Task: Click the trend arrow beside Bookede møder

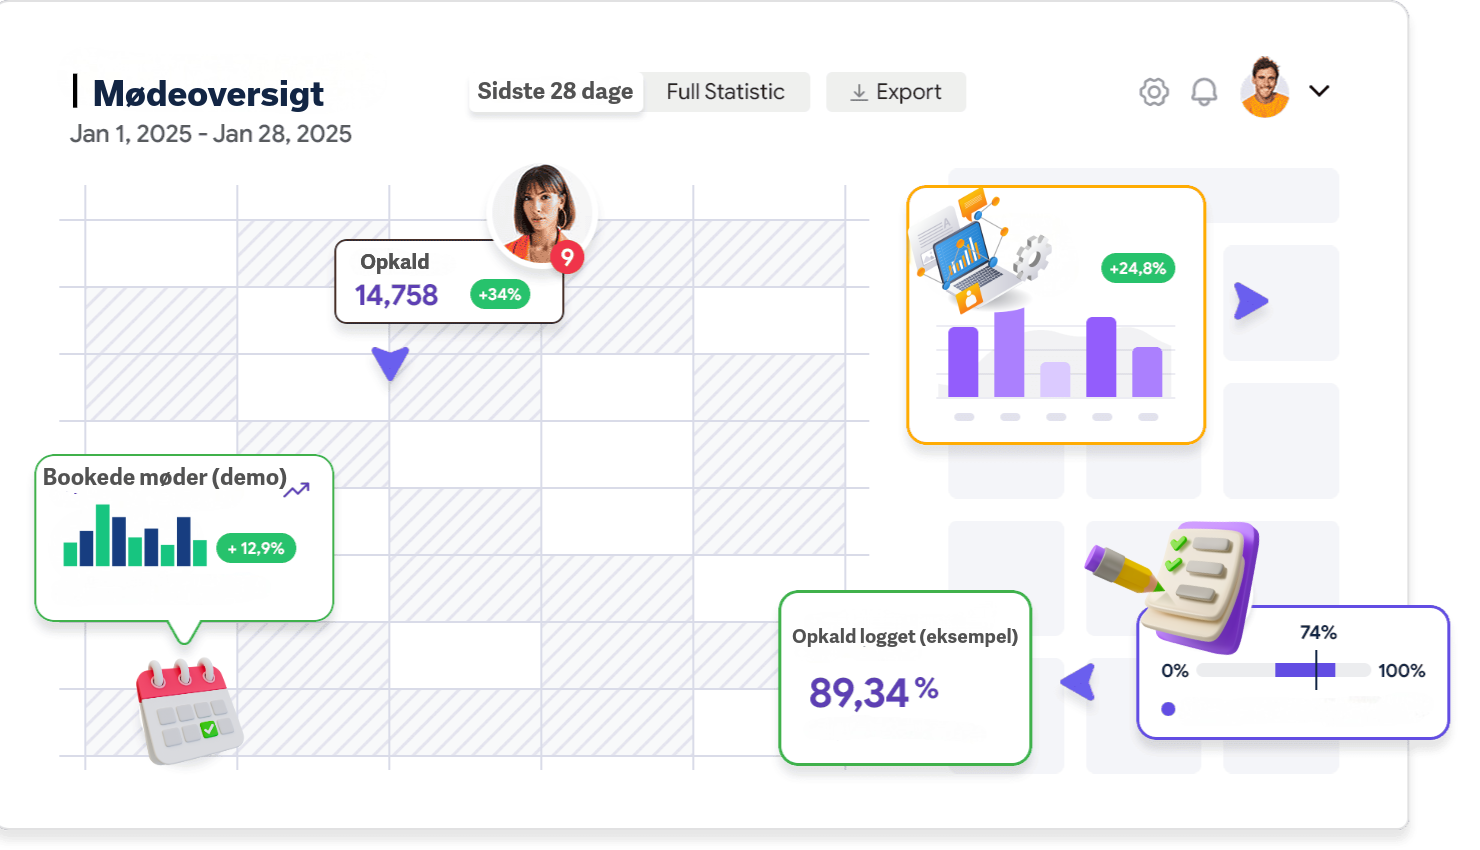Action: pyautogui.click(x=297, y=489)
